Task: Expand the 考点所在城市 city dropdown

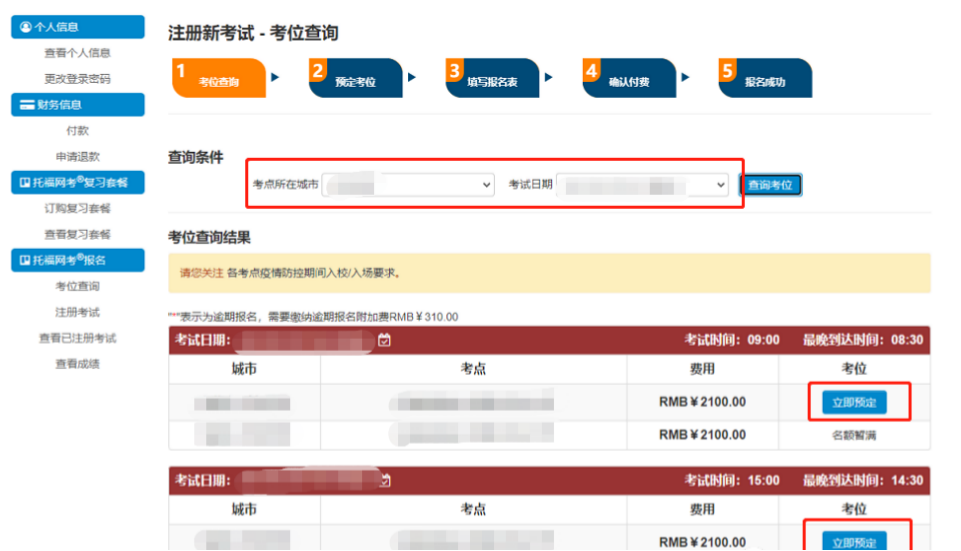Action: pyautogui.click(x=408, y=185)
